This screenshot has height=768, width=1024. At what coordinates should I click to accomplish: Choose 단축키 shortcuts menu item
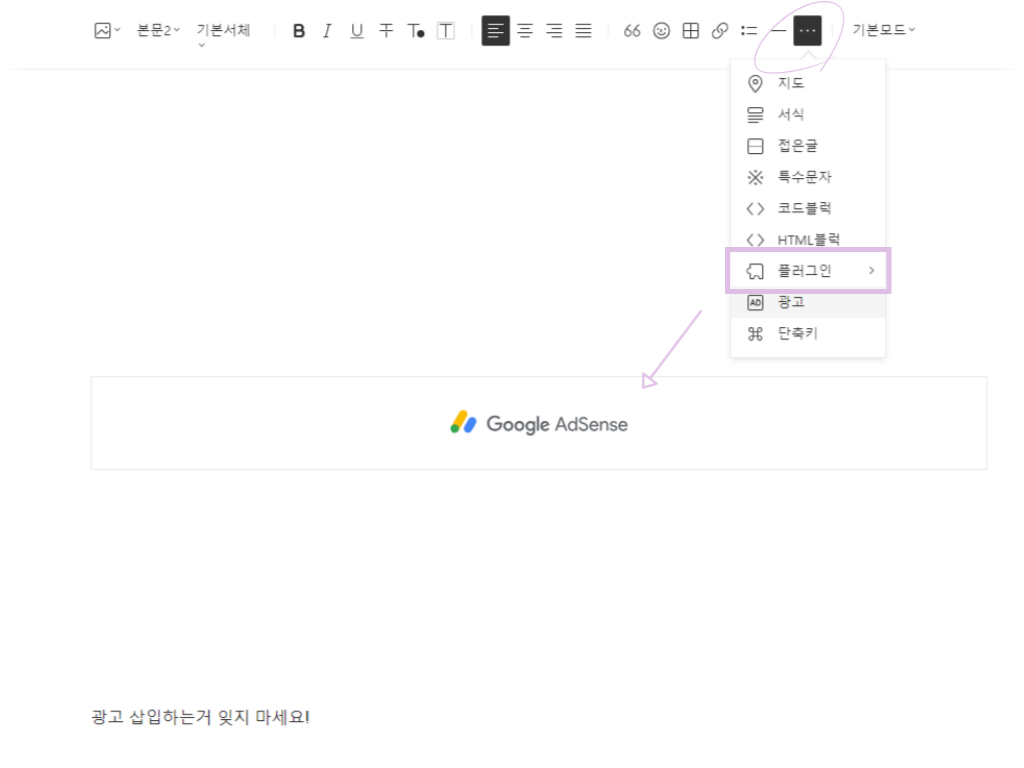click(x=808, y=334)
